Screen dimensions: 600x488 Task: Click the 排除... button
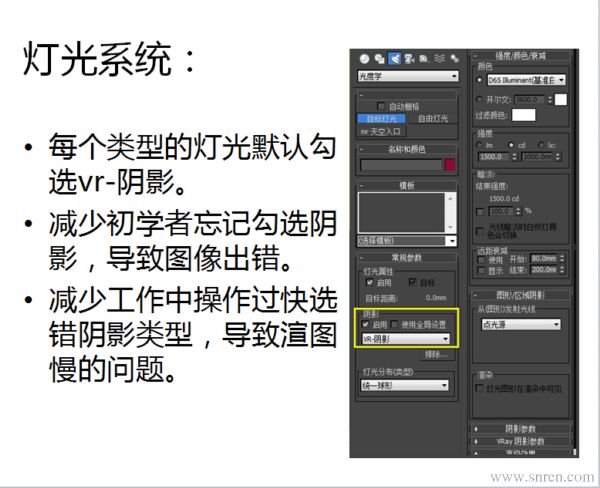point(435,354)
